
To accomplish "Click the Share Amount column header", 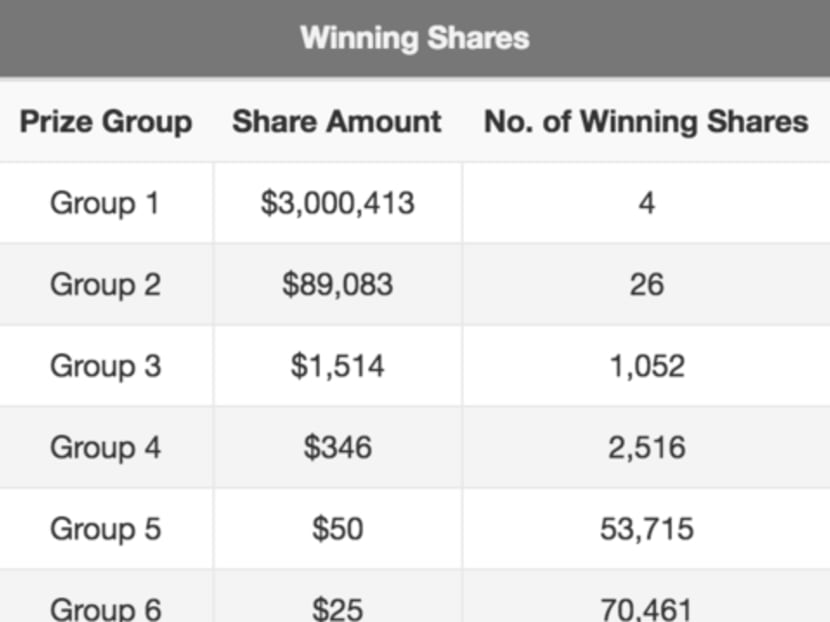I will pyautogui.click(x=337, y=122).
